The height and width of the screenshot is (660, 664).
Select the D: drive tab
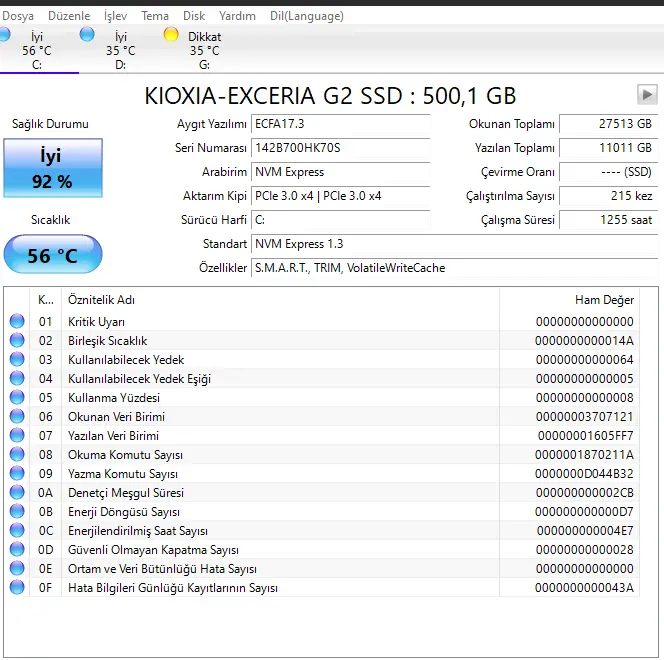coord(121,50)
